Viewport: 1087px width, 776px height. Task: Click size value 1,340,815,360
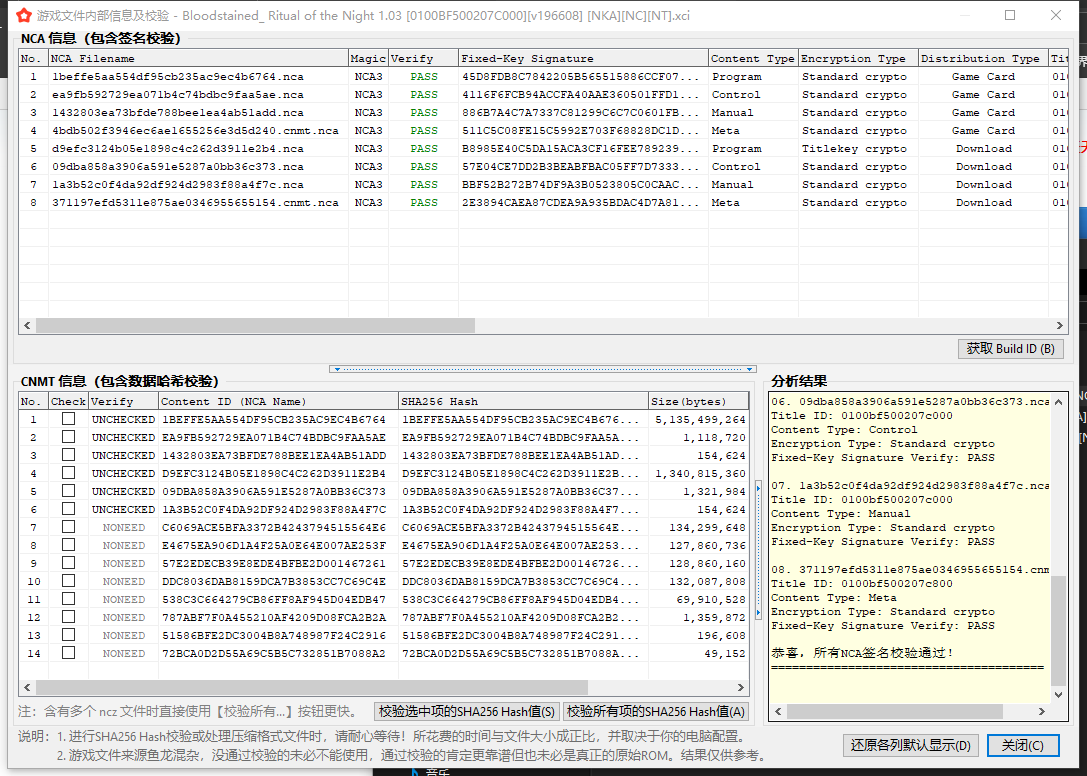700,474
